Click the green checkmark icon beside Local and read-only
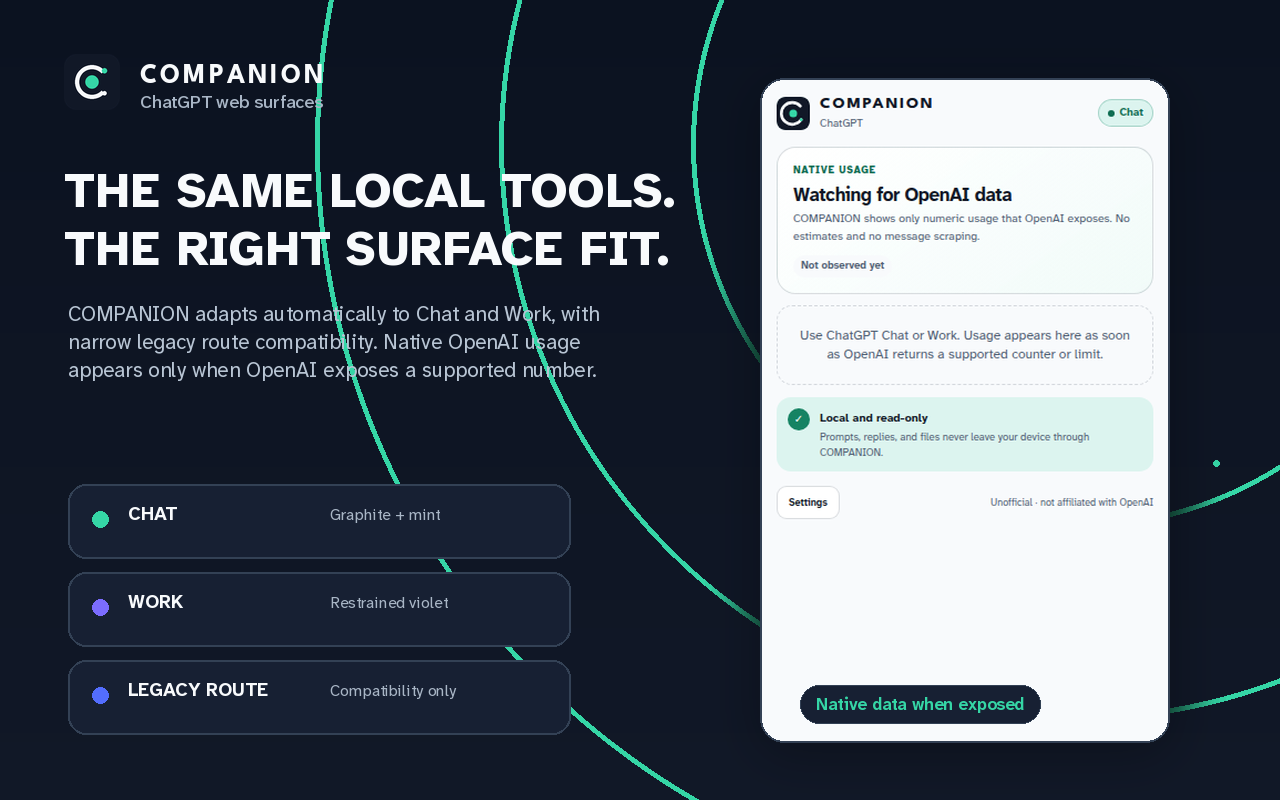 point(798,419)
